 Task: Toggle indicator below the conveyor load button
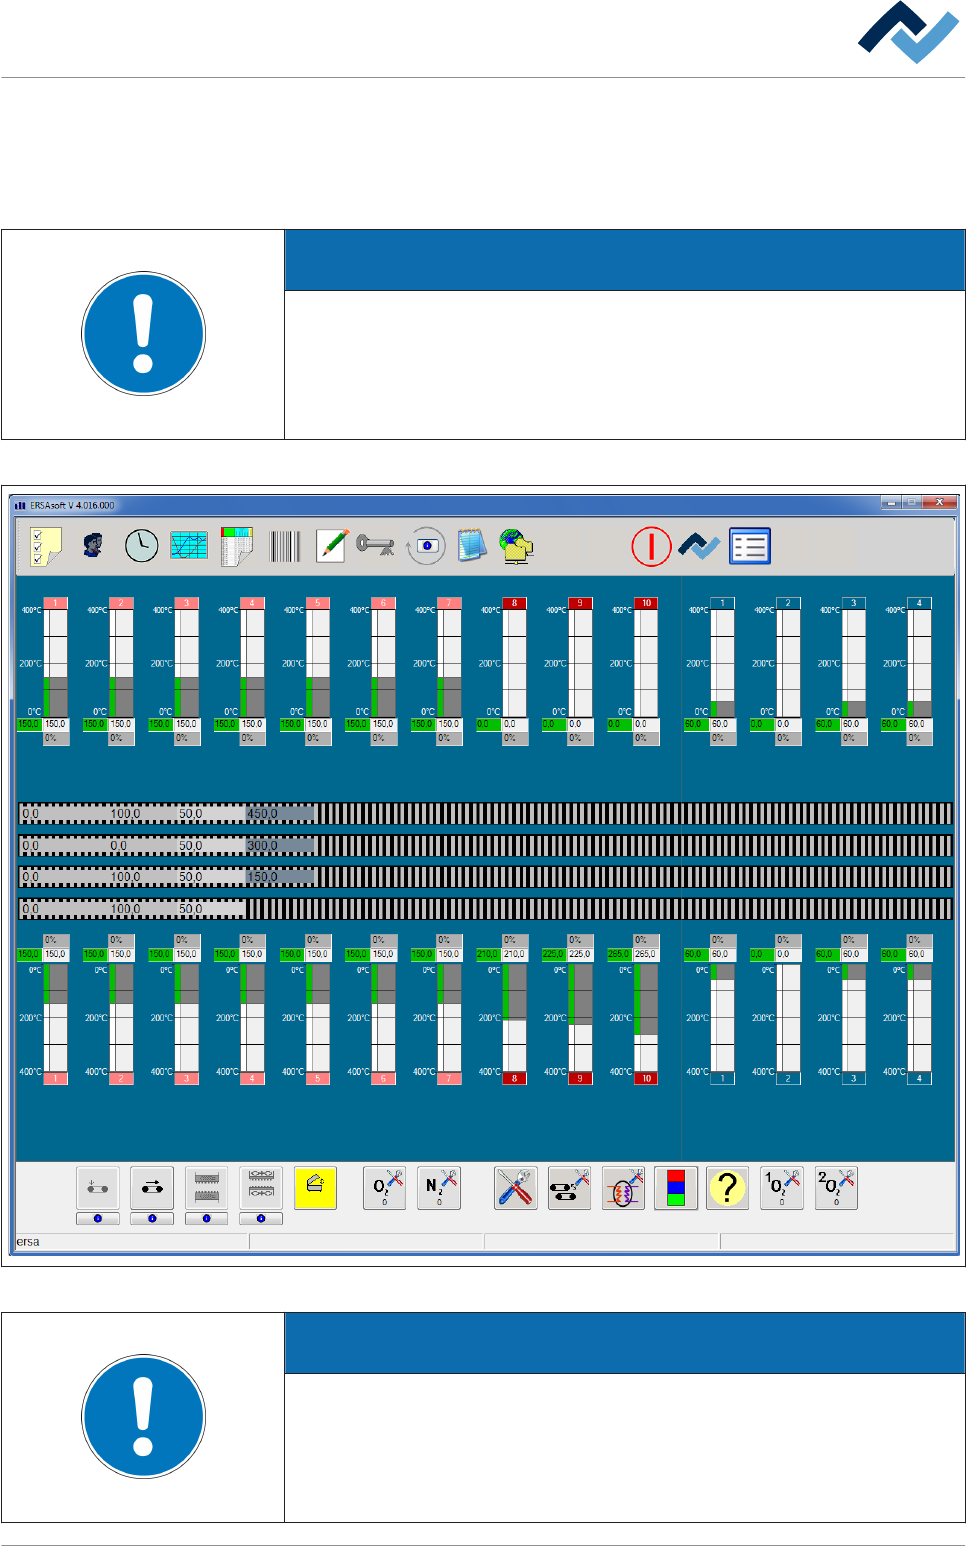pos(98,1218)
